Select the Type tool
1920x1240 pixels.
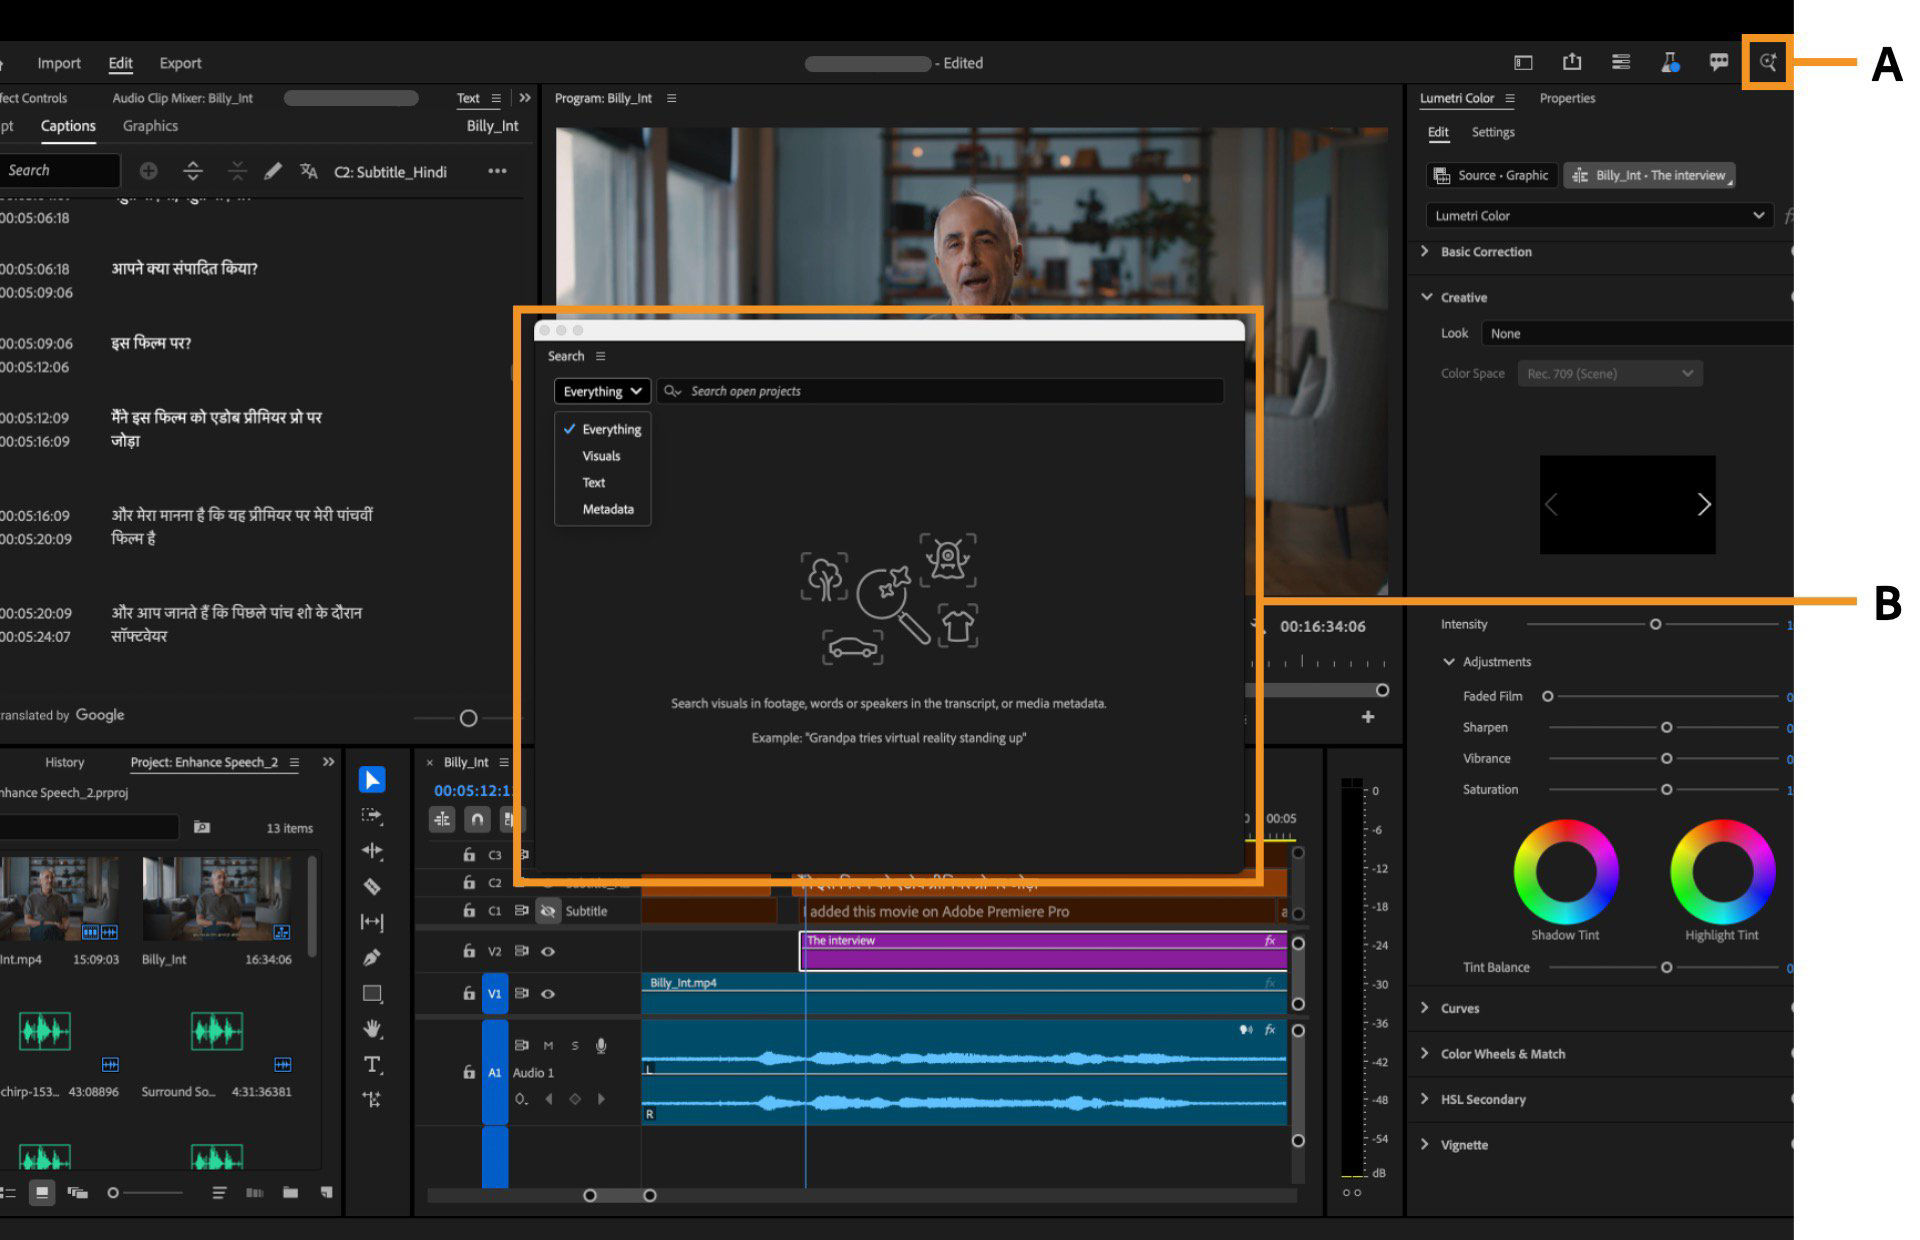372,1065
